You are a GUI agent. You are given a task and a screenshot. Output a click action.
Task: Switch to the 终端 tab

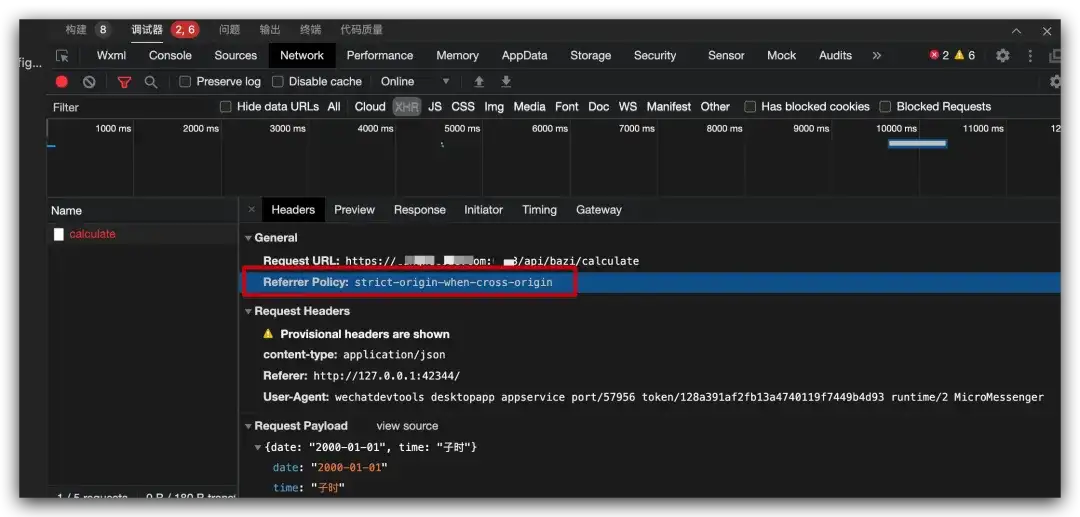point(311,30)
